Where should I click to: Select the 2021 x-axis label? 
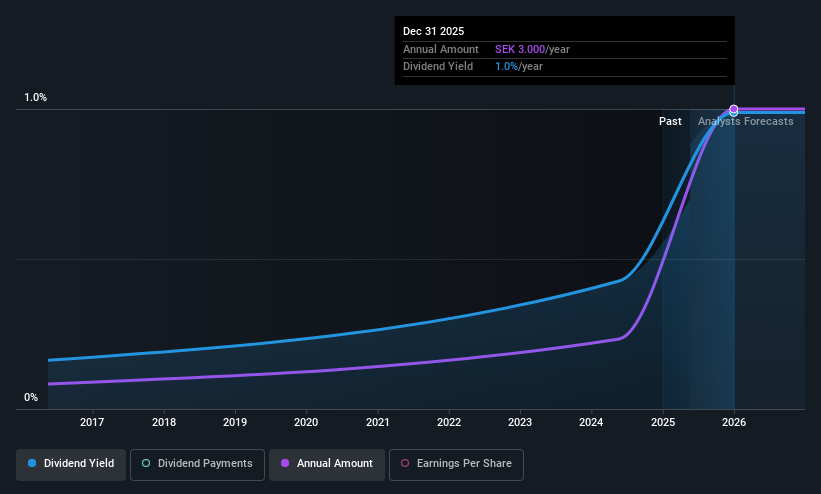coord(378,422)
